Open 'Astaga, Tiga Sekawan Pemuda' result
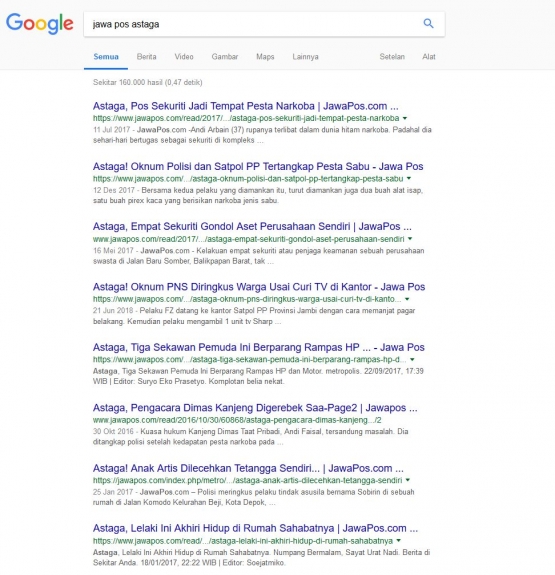 (x=259, y=347)
